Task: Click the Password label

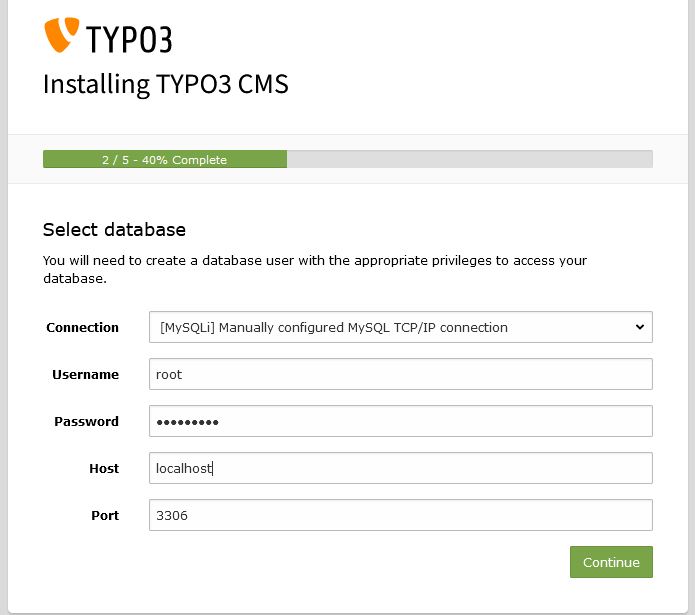Action: tap(86, 421)
